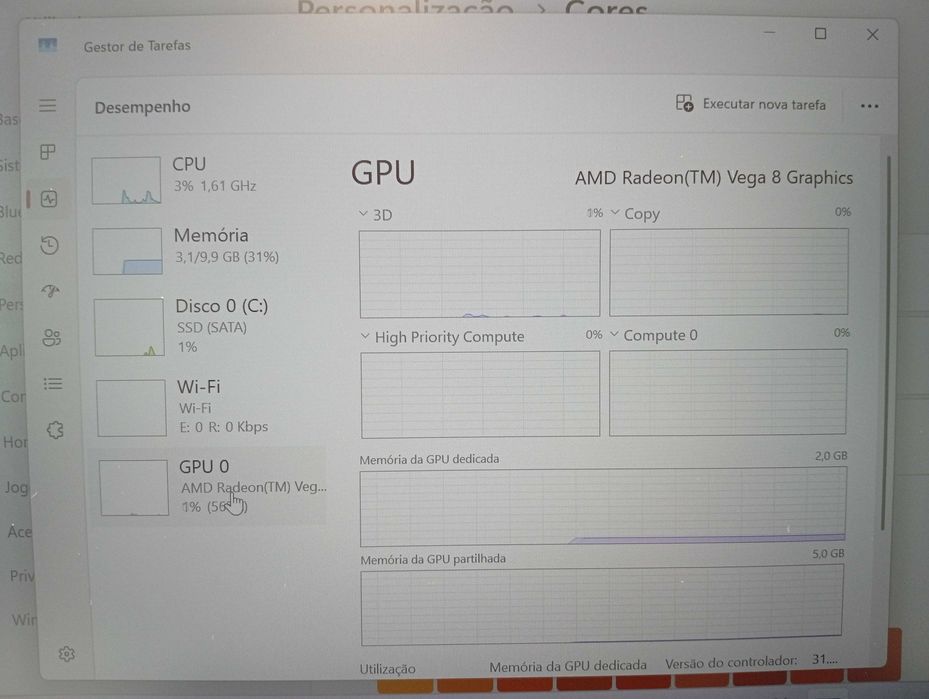Open Task Manager settings gear

point(66,654)
